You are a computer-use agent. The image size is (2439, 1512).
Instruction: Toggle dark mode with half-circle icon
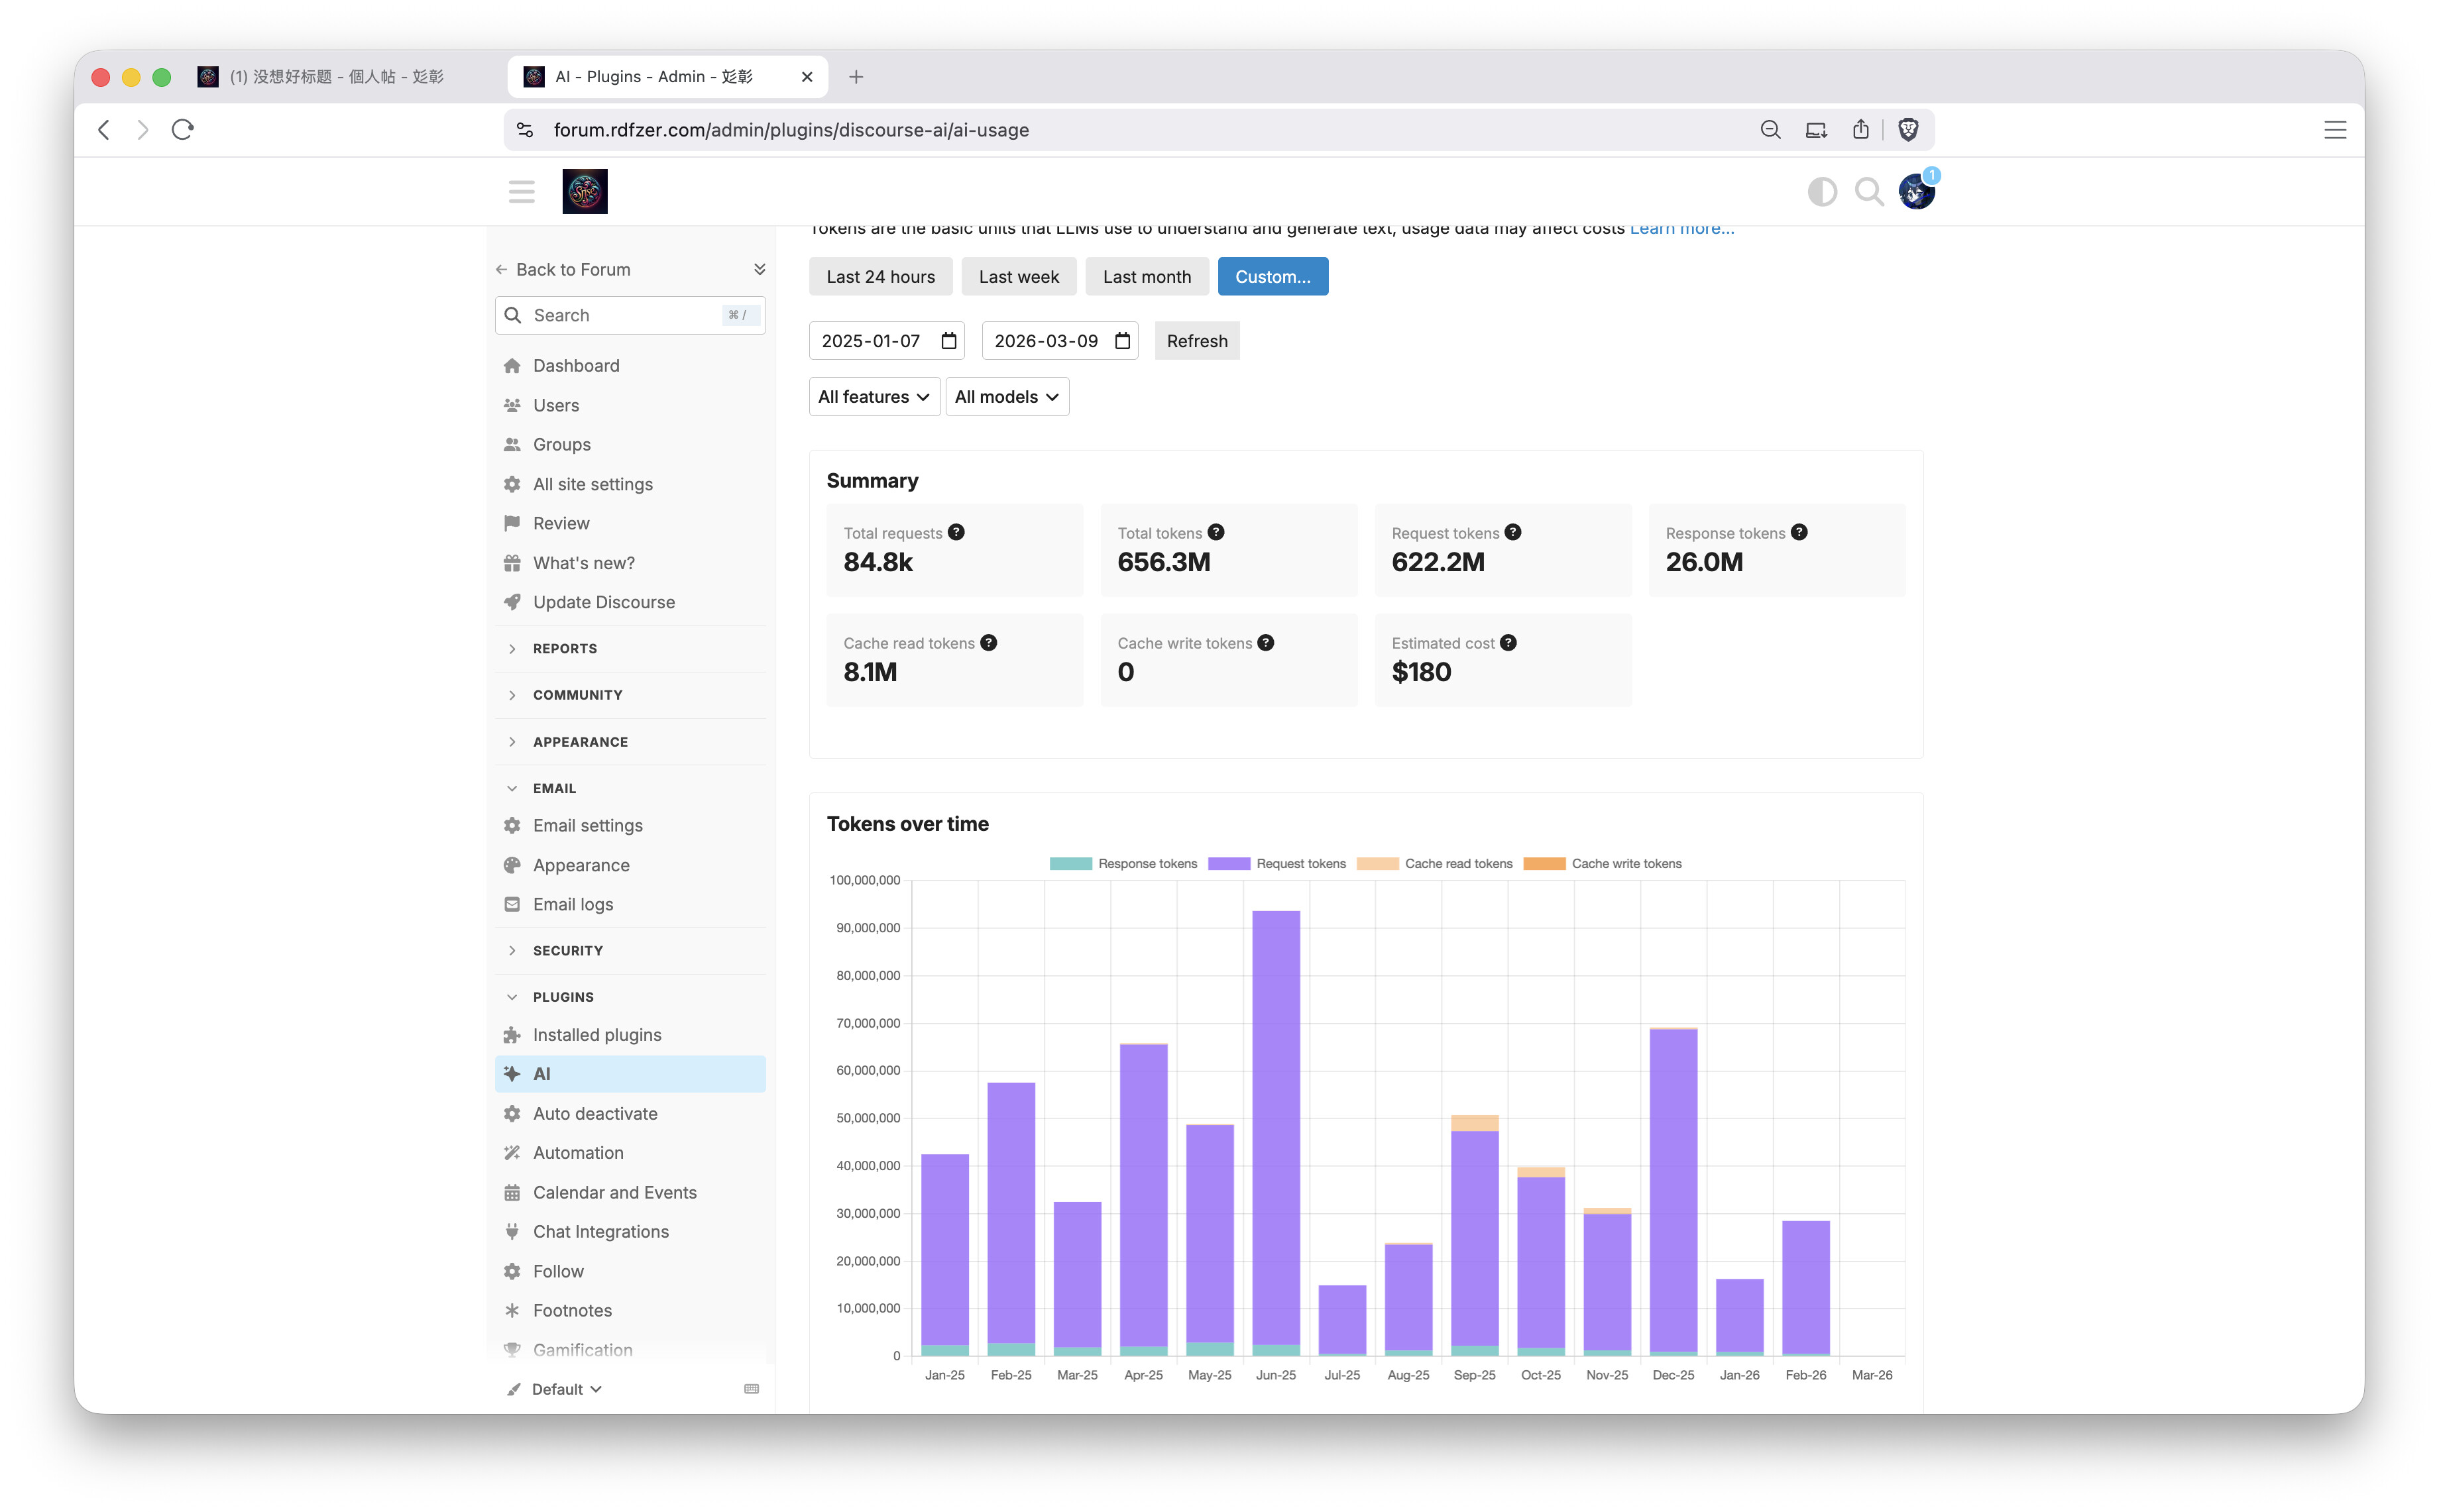point(1821,191)
